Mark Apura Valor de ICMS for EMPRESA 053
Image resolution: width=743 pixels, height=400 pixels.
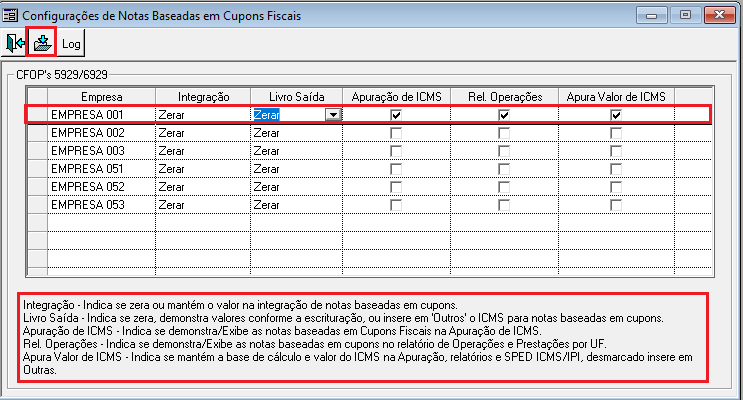616,205
